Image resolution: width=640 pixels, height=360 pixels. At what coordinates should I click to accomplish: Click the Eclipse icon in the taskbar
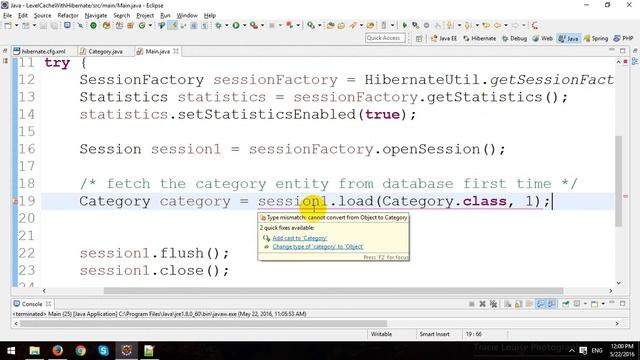click(x=127, y=351)
